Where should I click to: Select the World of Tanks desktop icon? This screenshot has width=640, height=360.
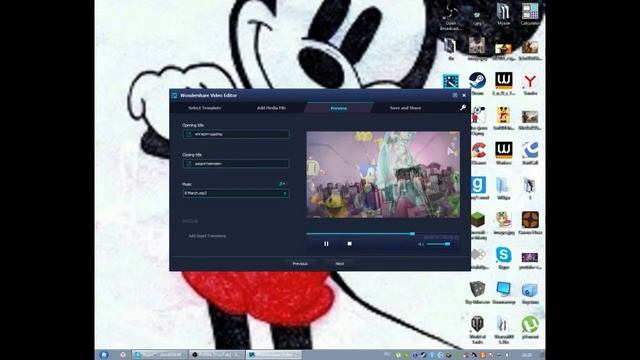(x=477, y=329)
